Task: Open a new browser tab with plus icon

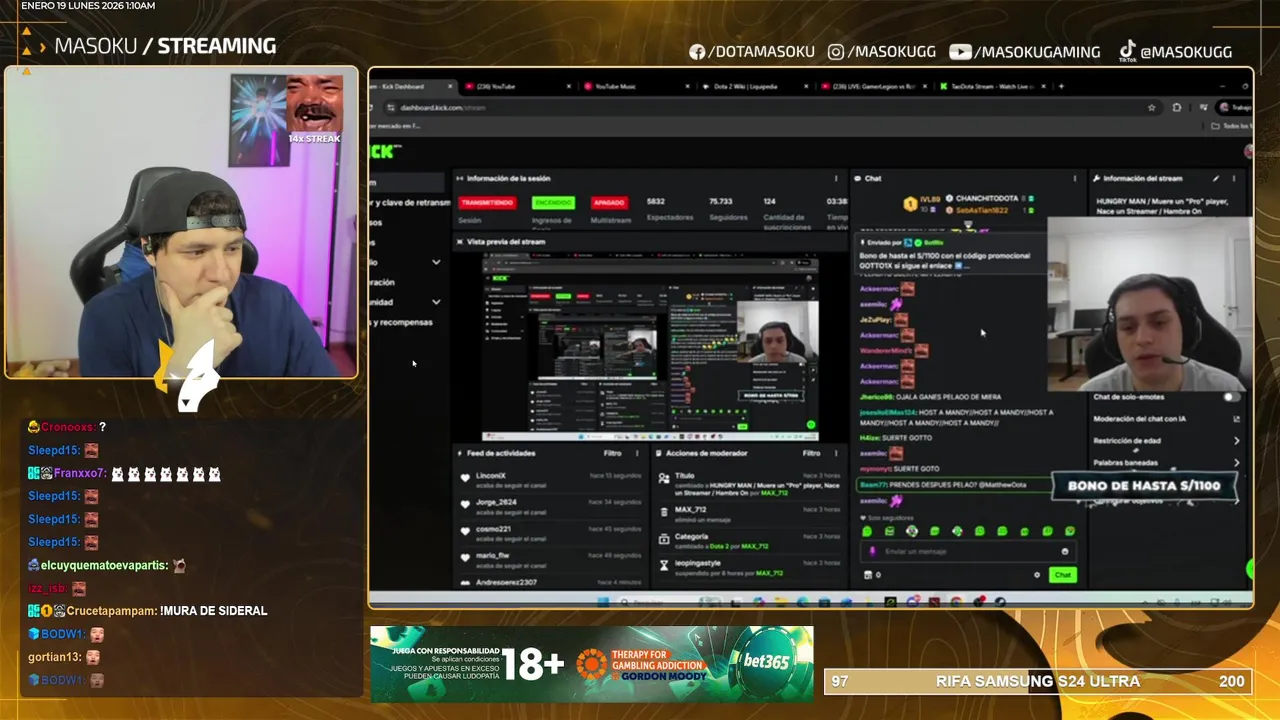Action: pyautogui.click(x=1061, y=86)
